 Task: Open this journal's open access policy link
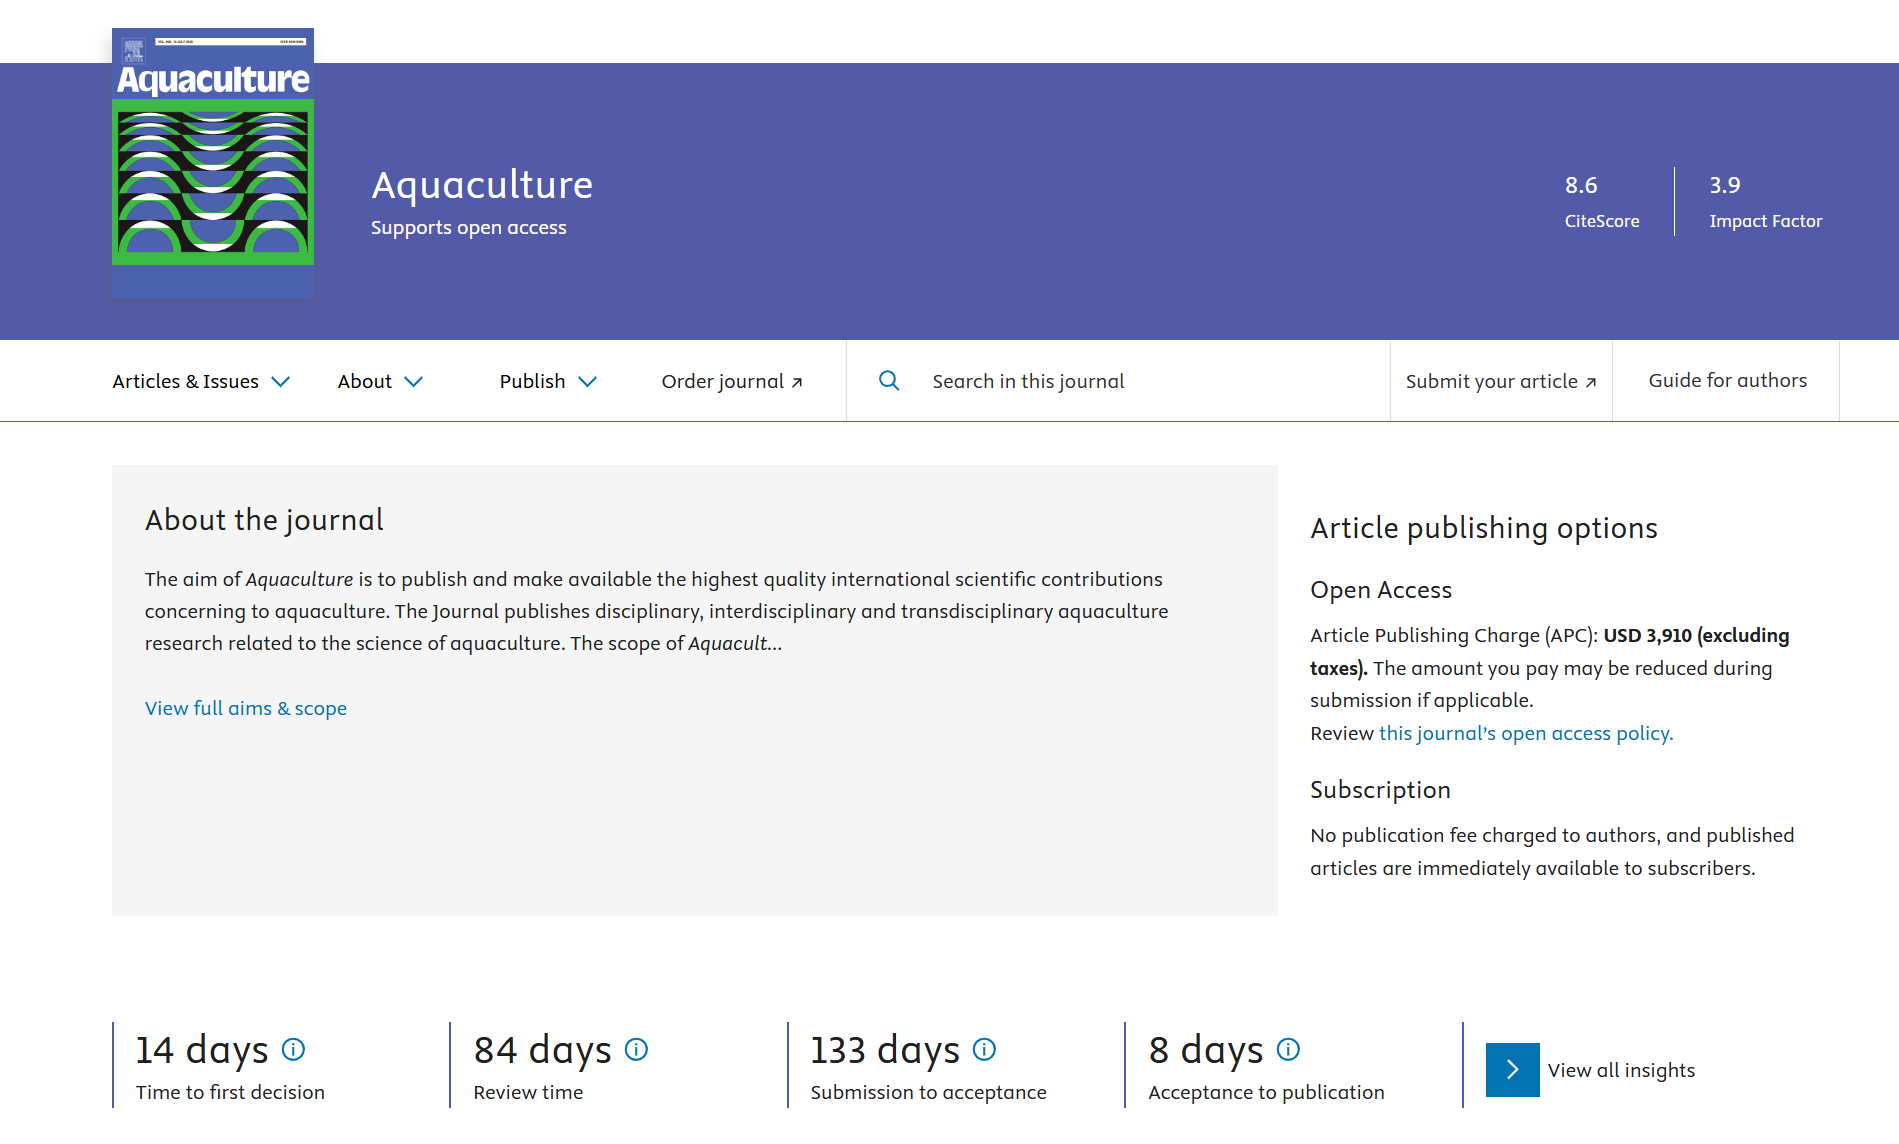point(1526,733)
